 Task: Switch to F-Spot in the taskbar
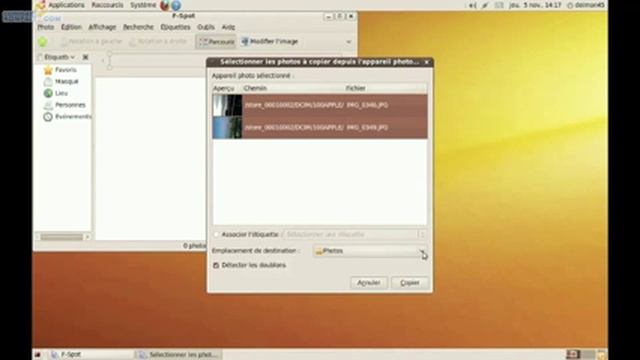pyautogui.click(x=91, y=355)
